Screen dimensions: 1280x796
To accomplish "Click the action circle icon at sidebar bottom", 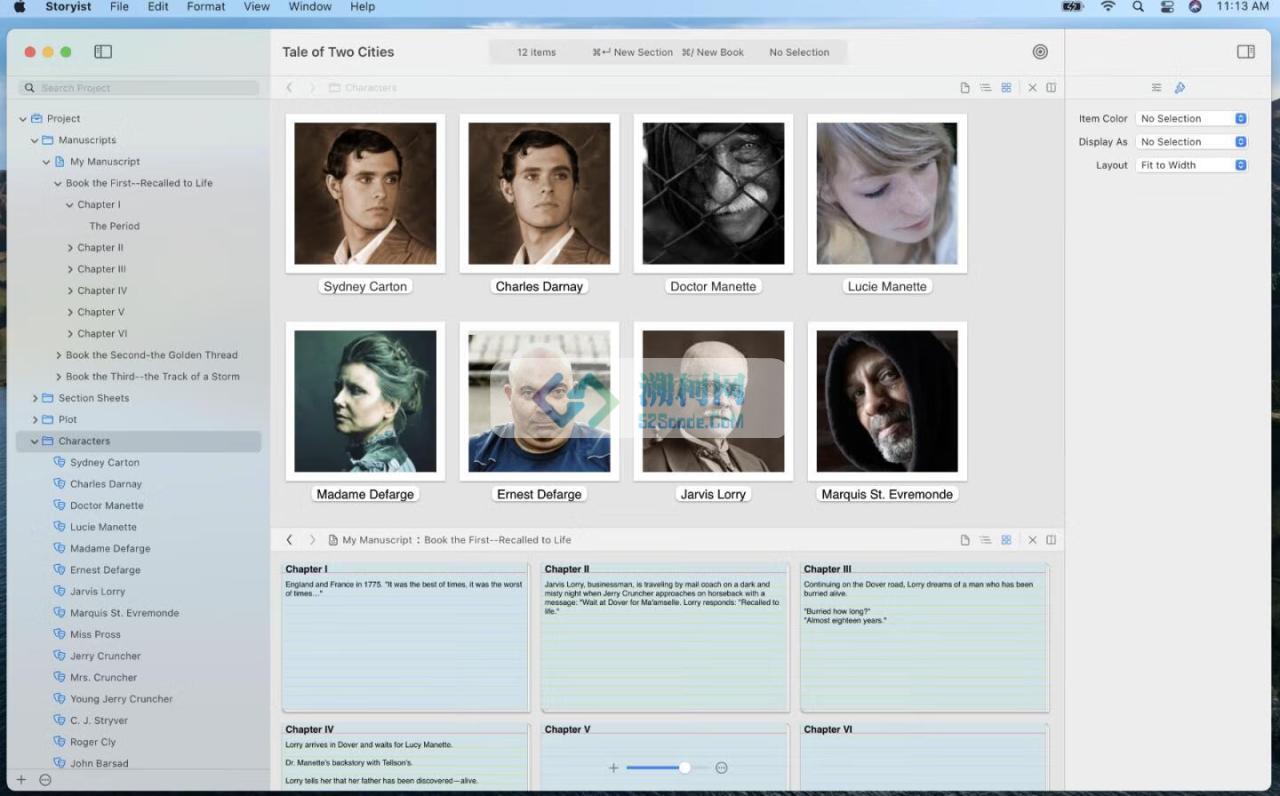I will coord(45,780).
